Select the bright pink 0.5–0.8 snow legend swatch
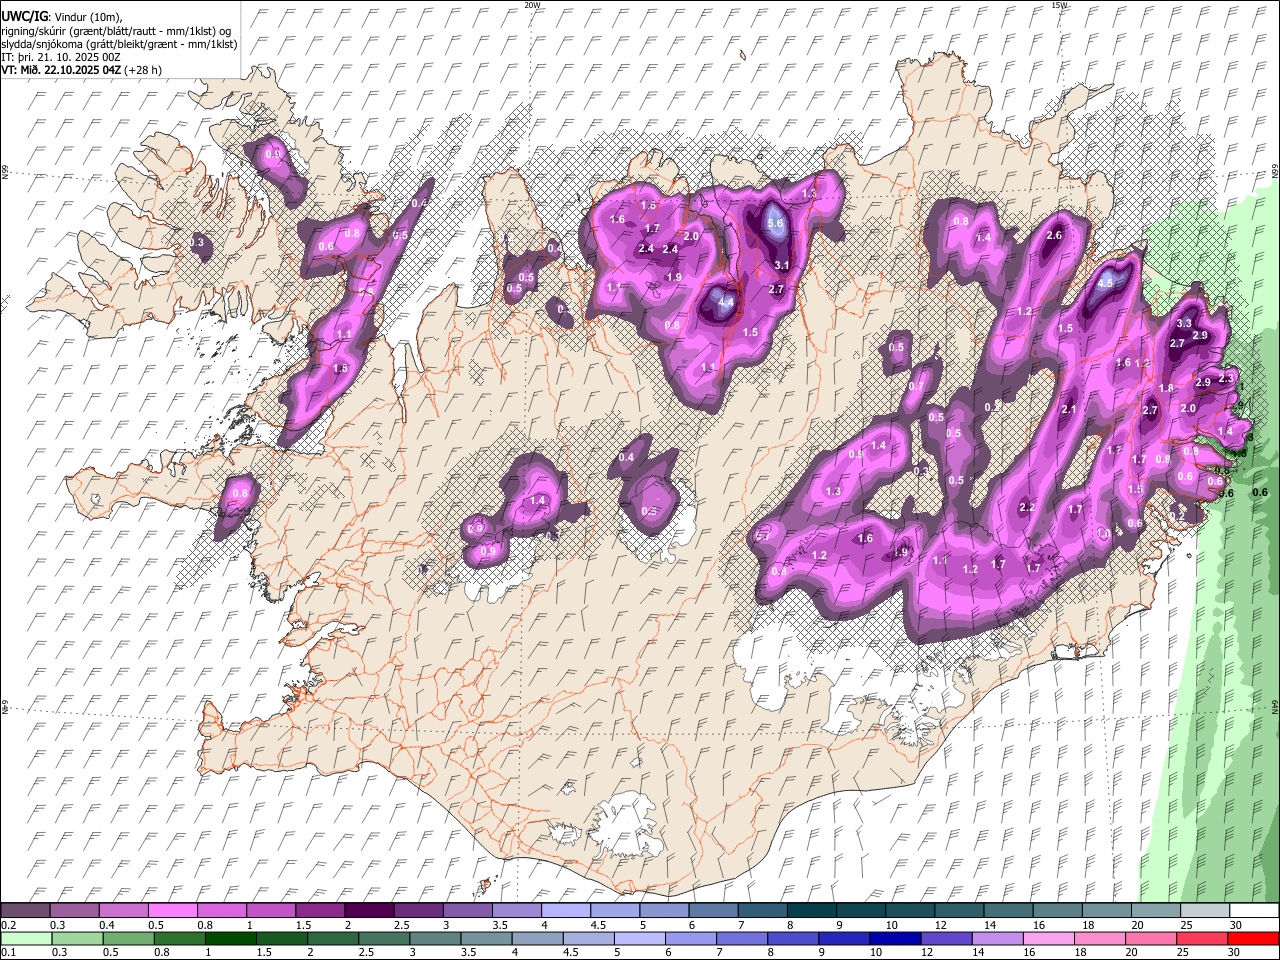Viewport: 1280px width, 960px height. pos(172,910)
